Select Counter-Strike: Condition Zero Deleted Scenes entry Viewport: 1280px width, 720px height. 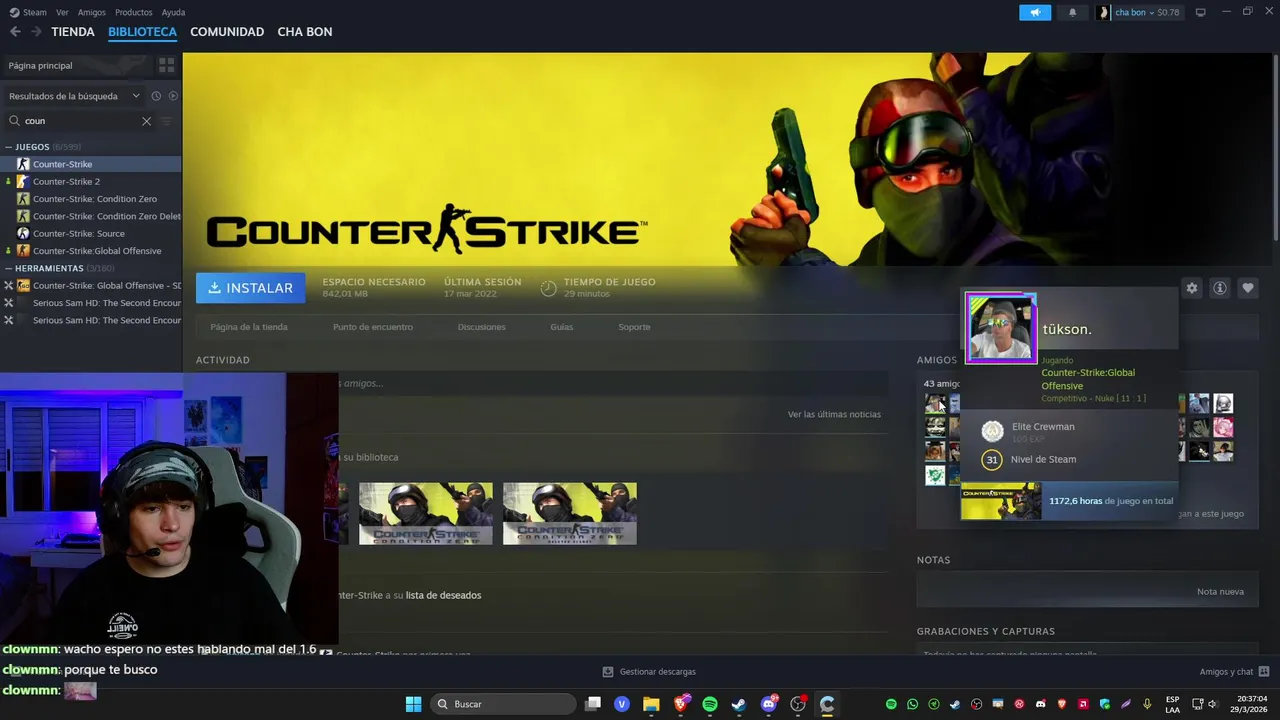(x=91, y=216)
